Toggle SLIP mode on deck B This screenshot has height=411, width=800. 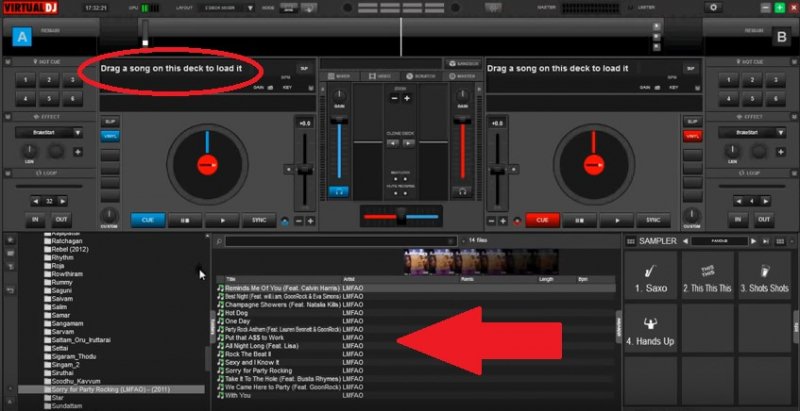[x=692, y=122]
